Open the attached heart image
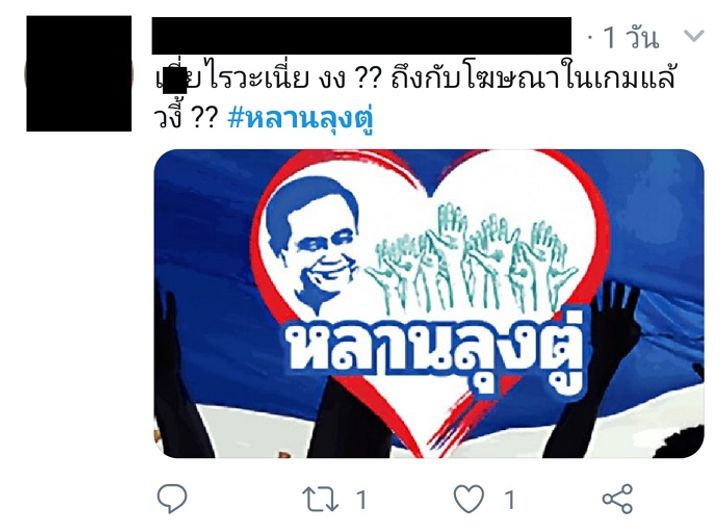This screenshot has width=728, height=527. pos(429,303)
